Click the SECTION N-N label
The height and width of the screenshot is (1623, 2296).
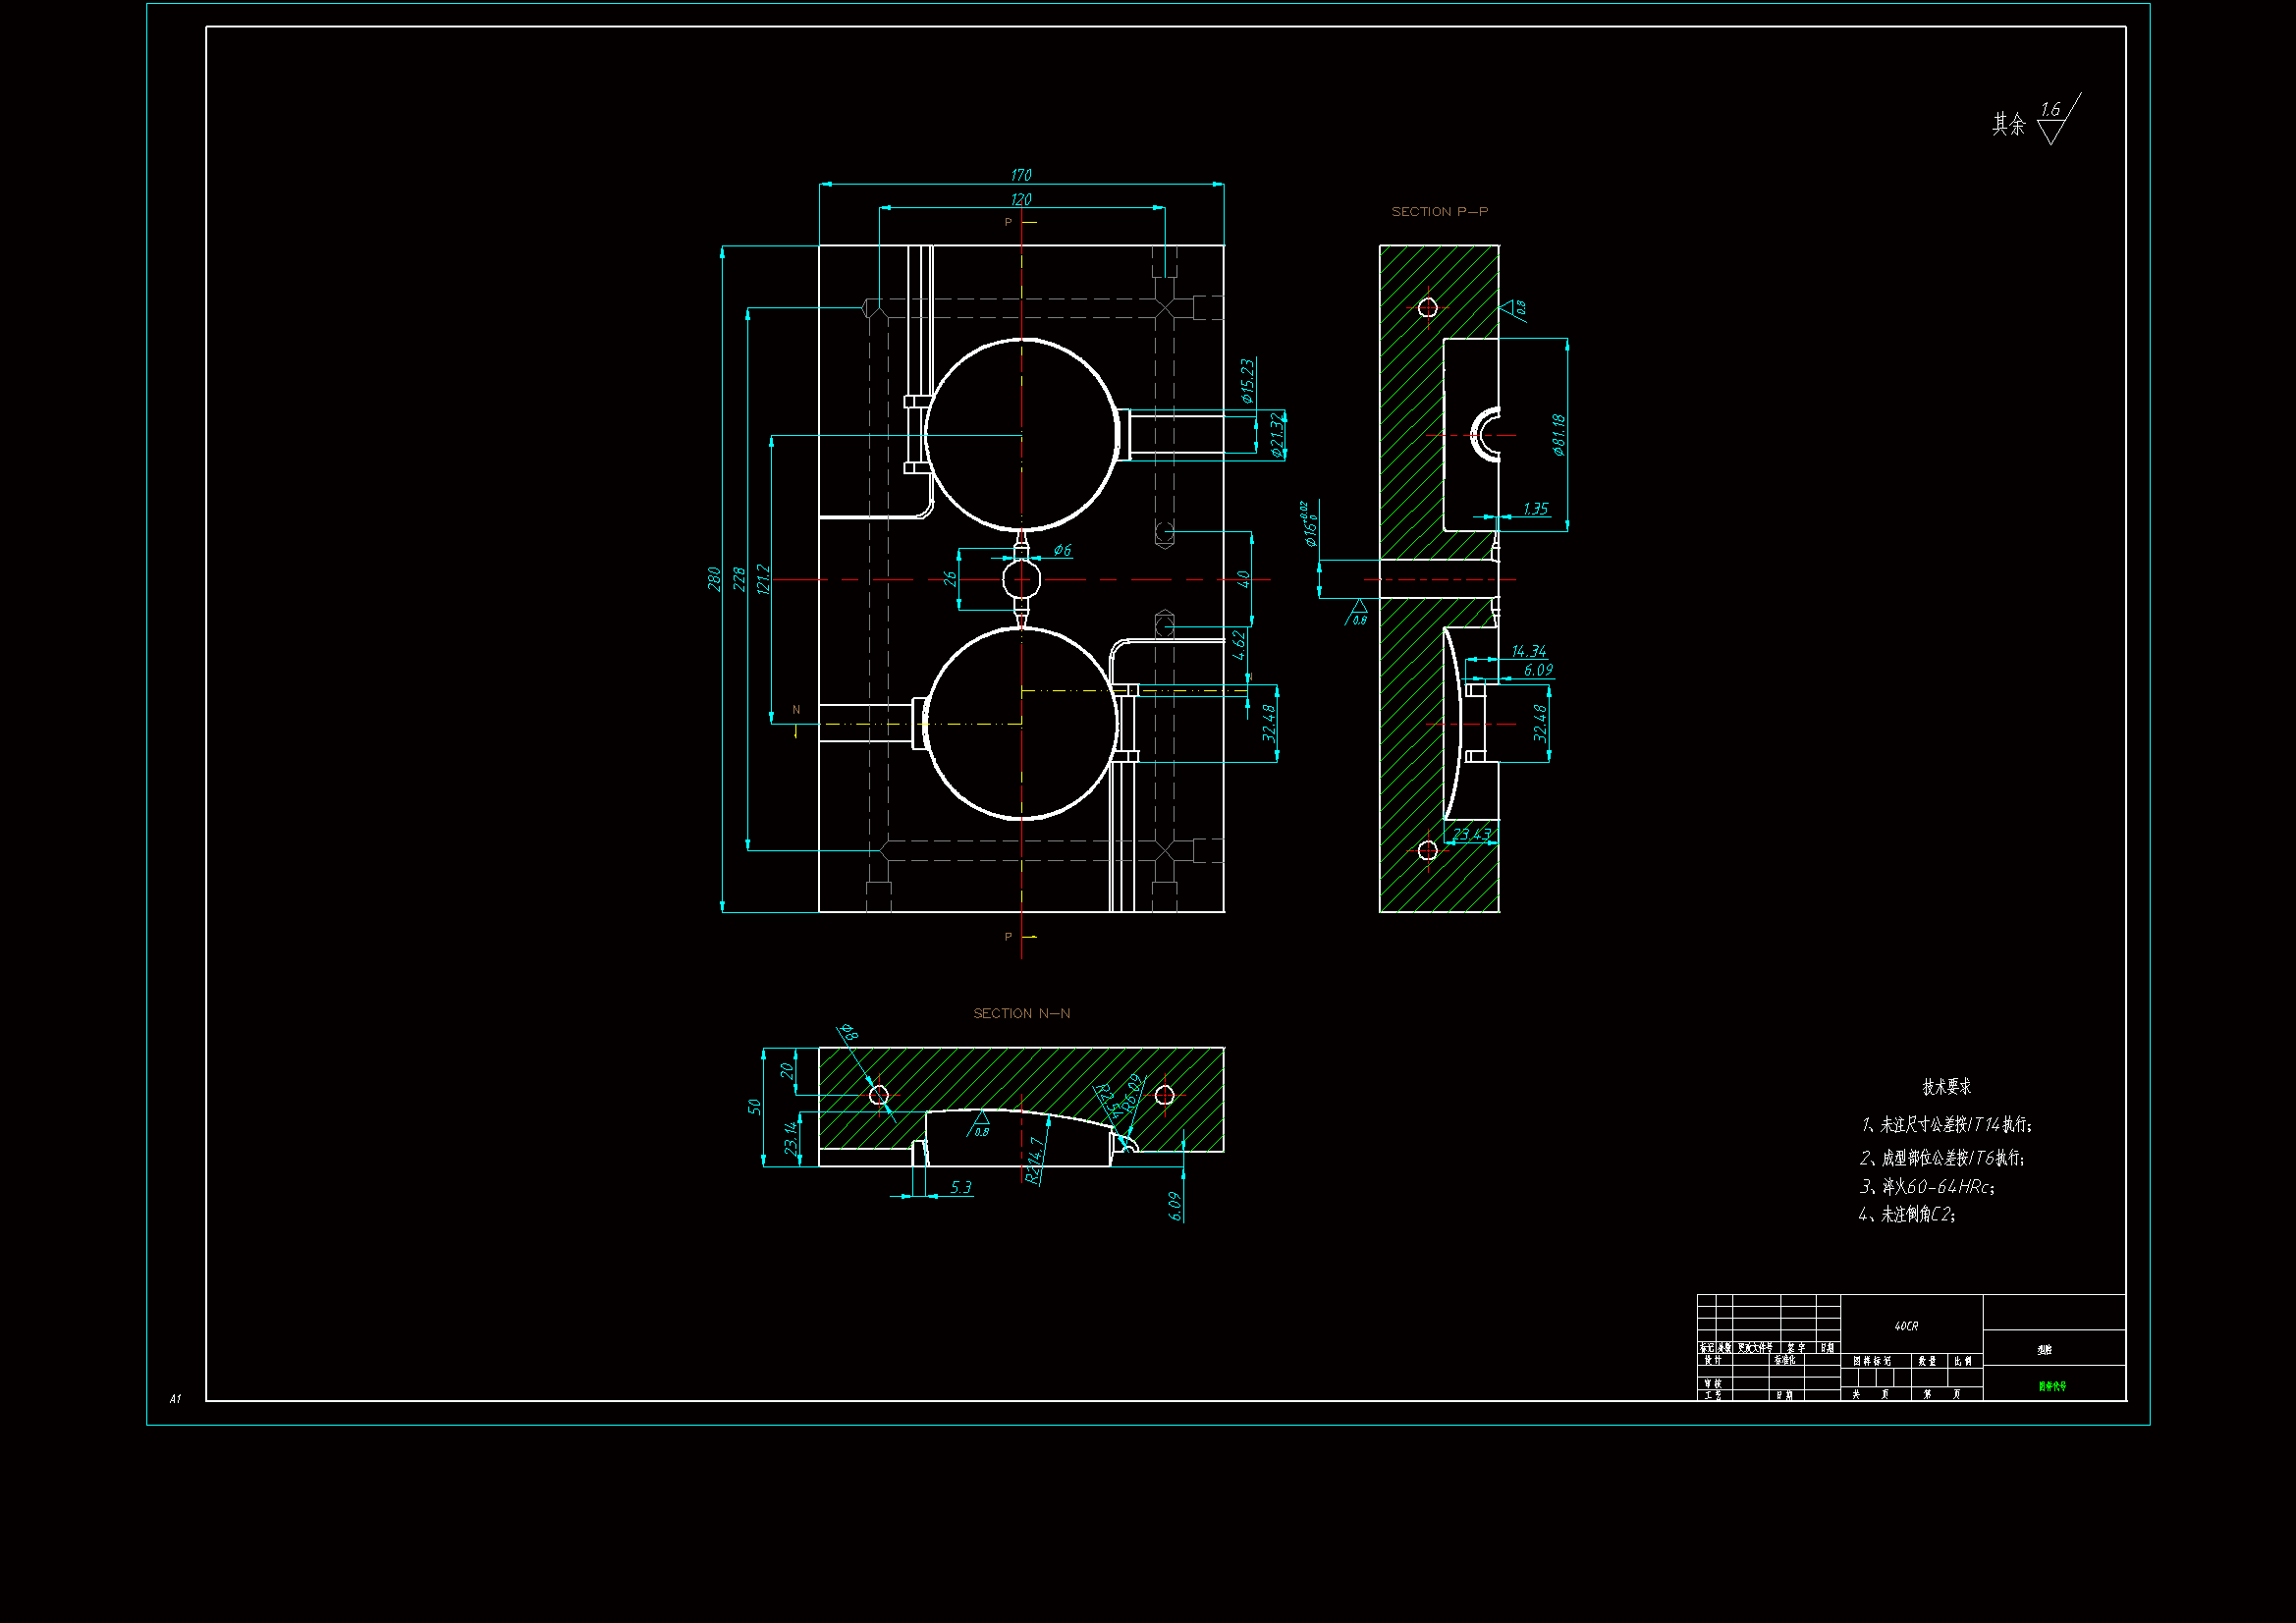coord(1021,1013)
